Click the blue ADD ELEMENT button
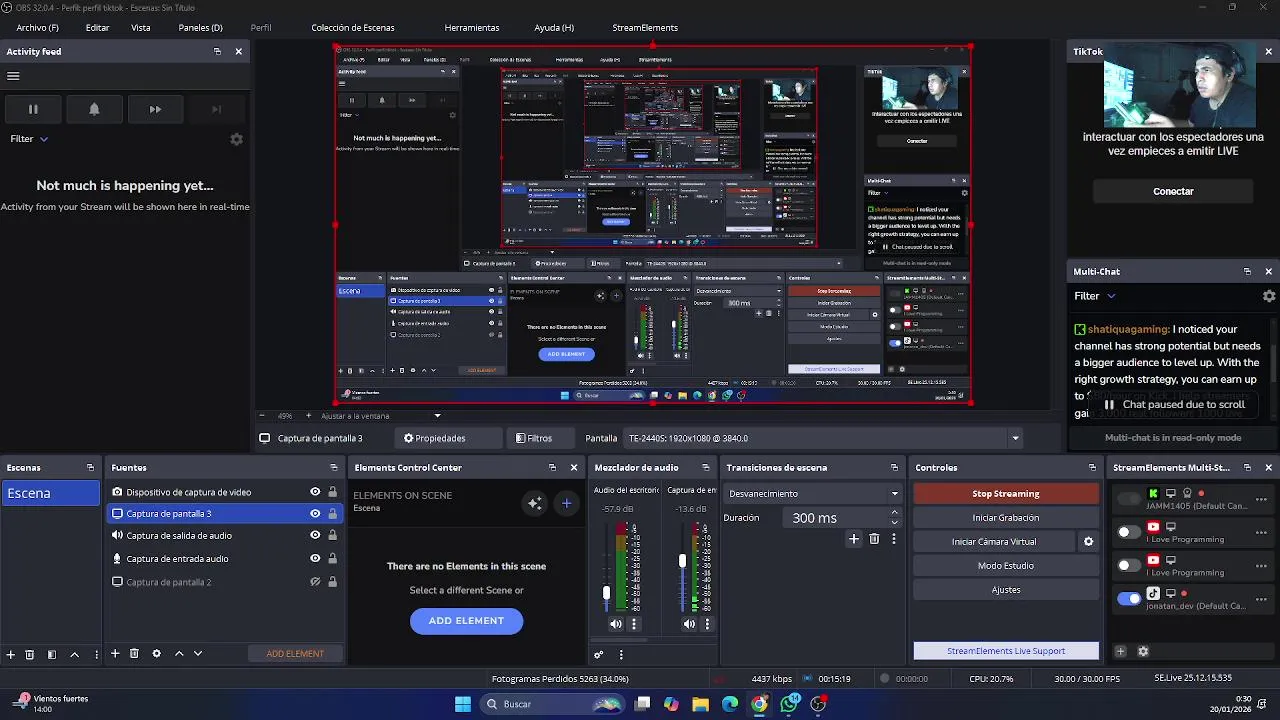 [x=466, y=621]
